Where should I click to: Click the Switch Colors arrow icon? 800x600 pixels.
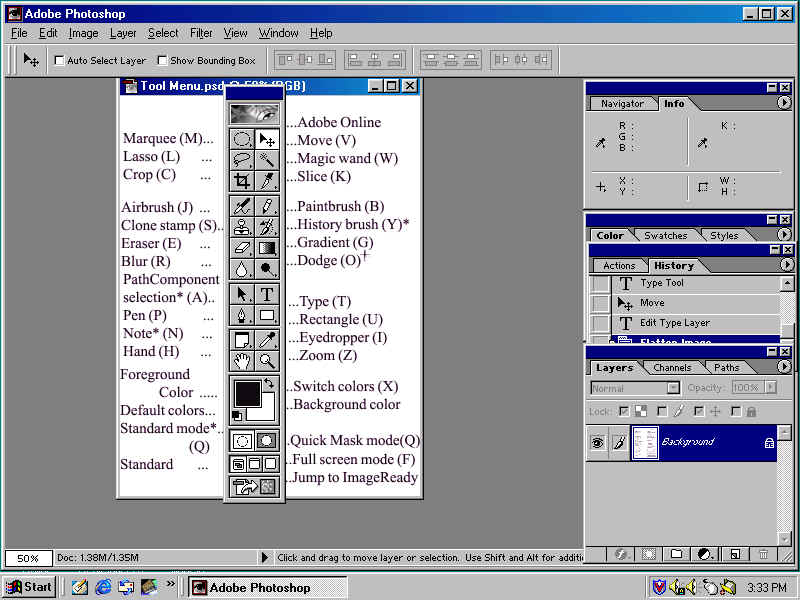click(x=269, y=384)
